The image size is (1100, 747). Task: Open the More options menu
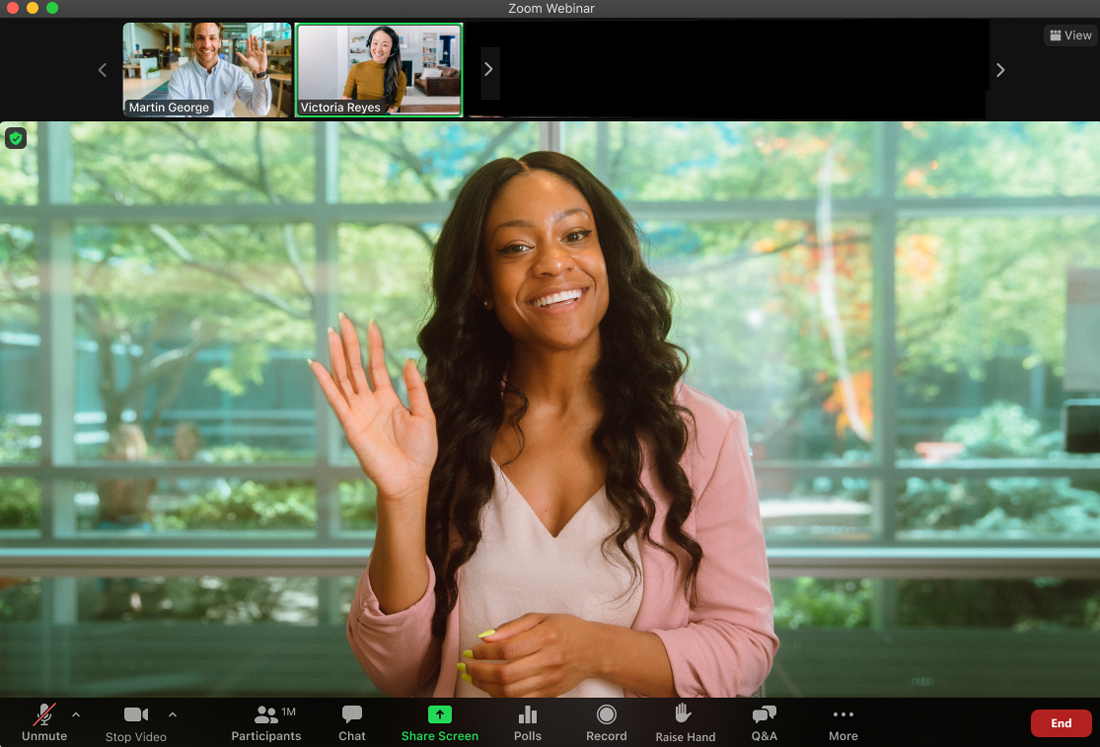(x=843, y=723)
